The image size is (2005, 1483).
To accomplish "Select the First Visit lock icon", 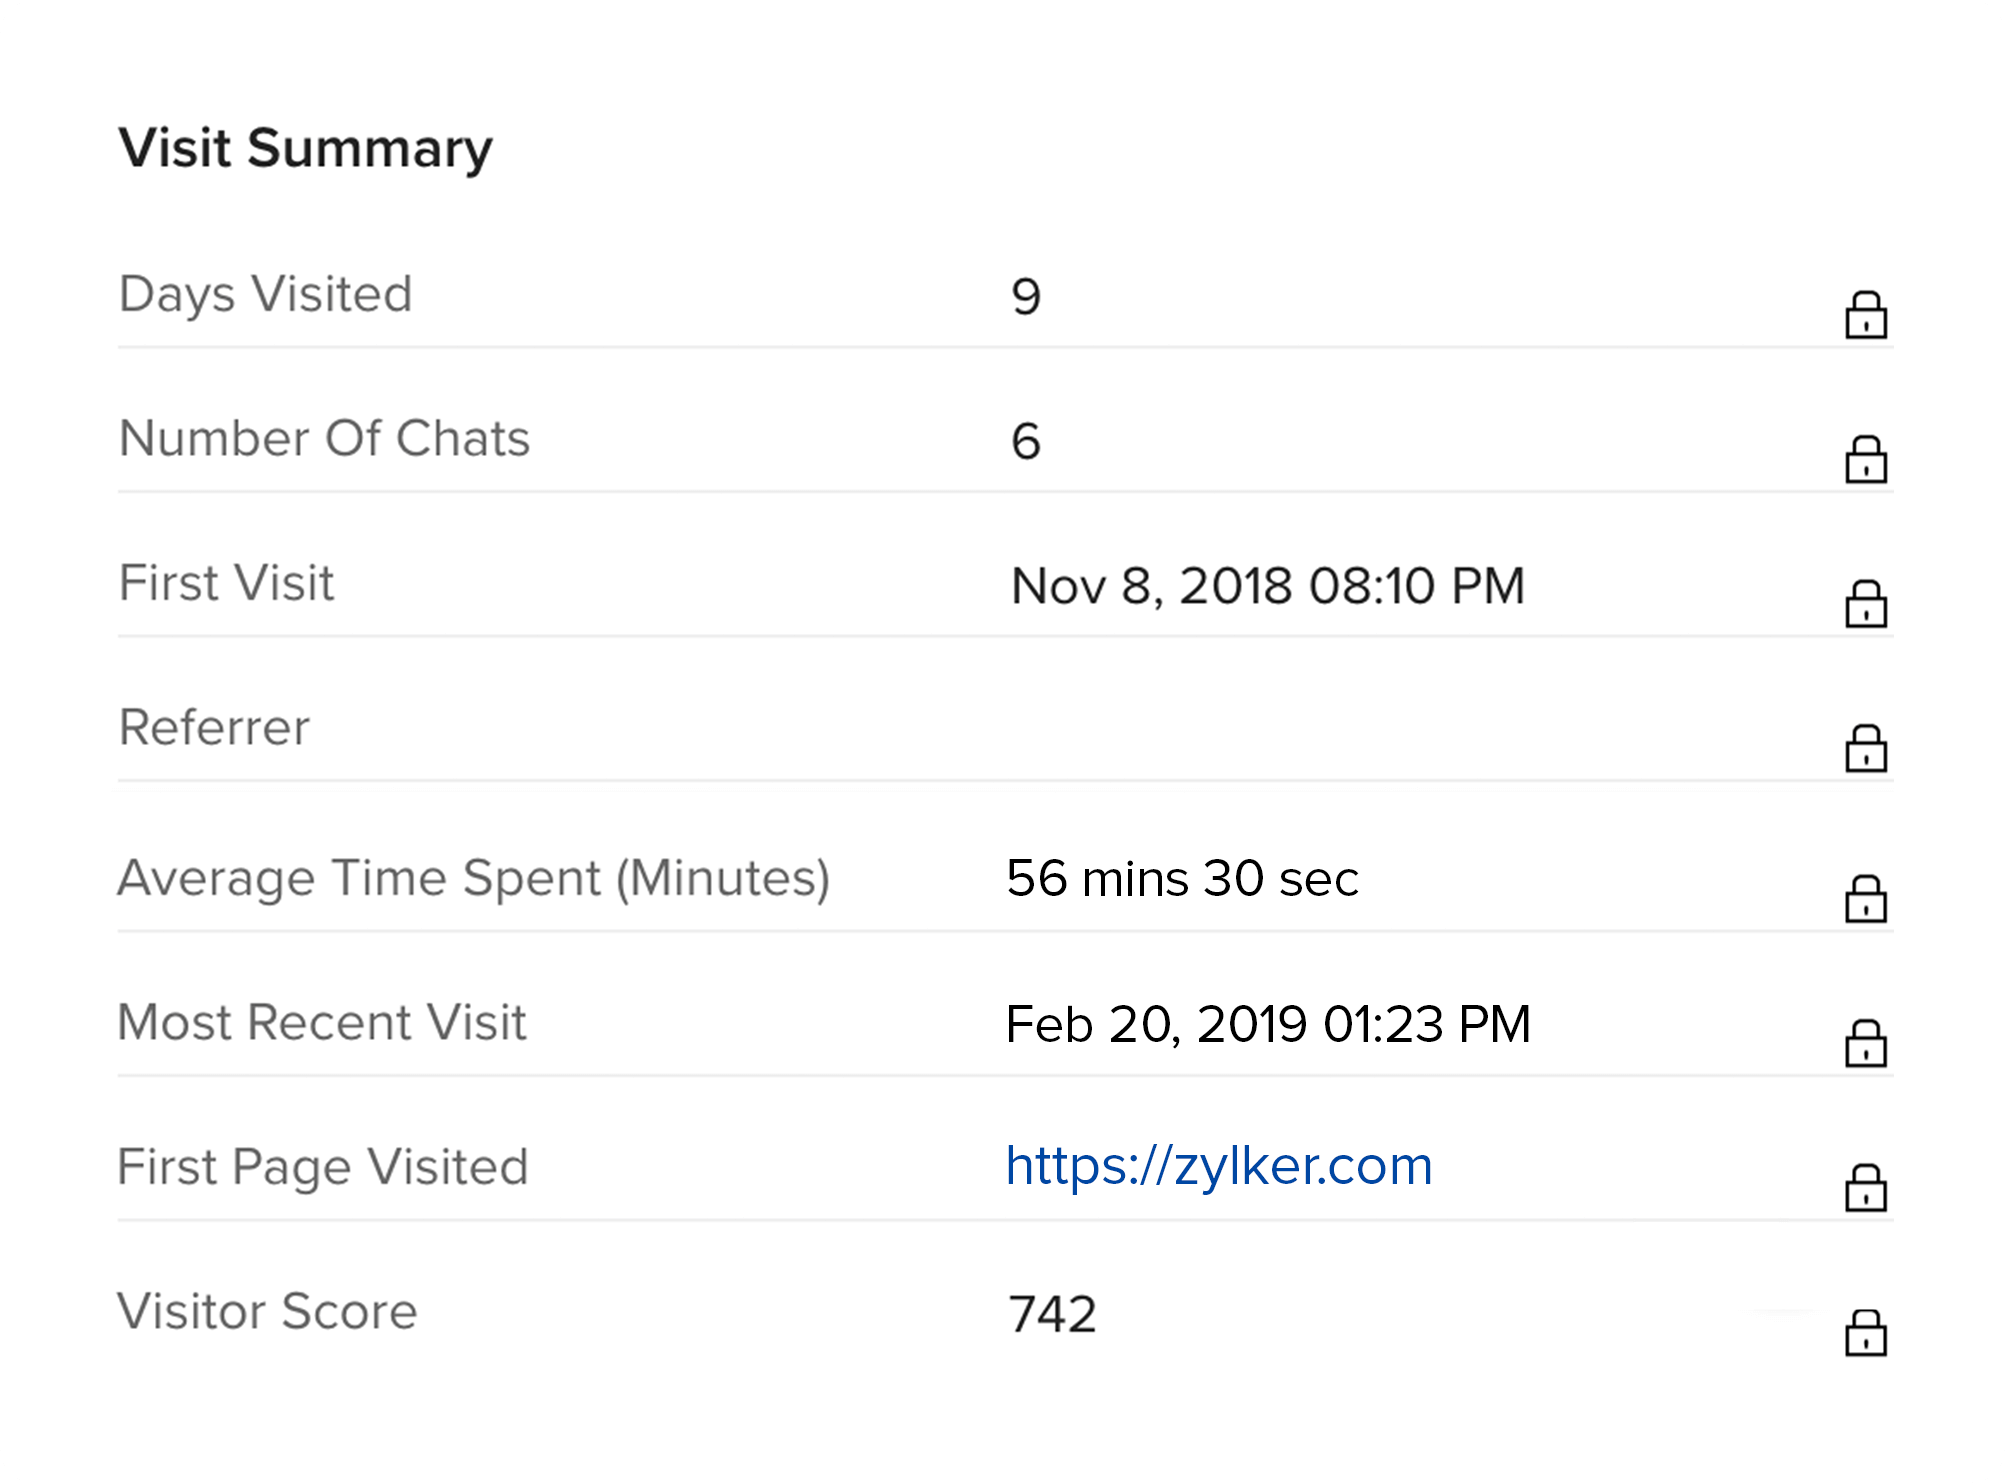I will pos(1865,605).
